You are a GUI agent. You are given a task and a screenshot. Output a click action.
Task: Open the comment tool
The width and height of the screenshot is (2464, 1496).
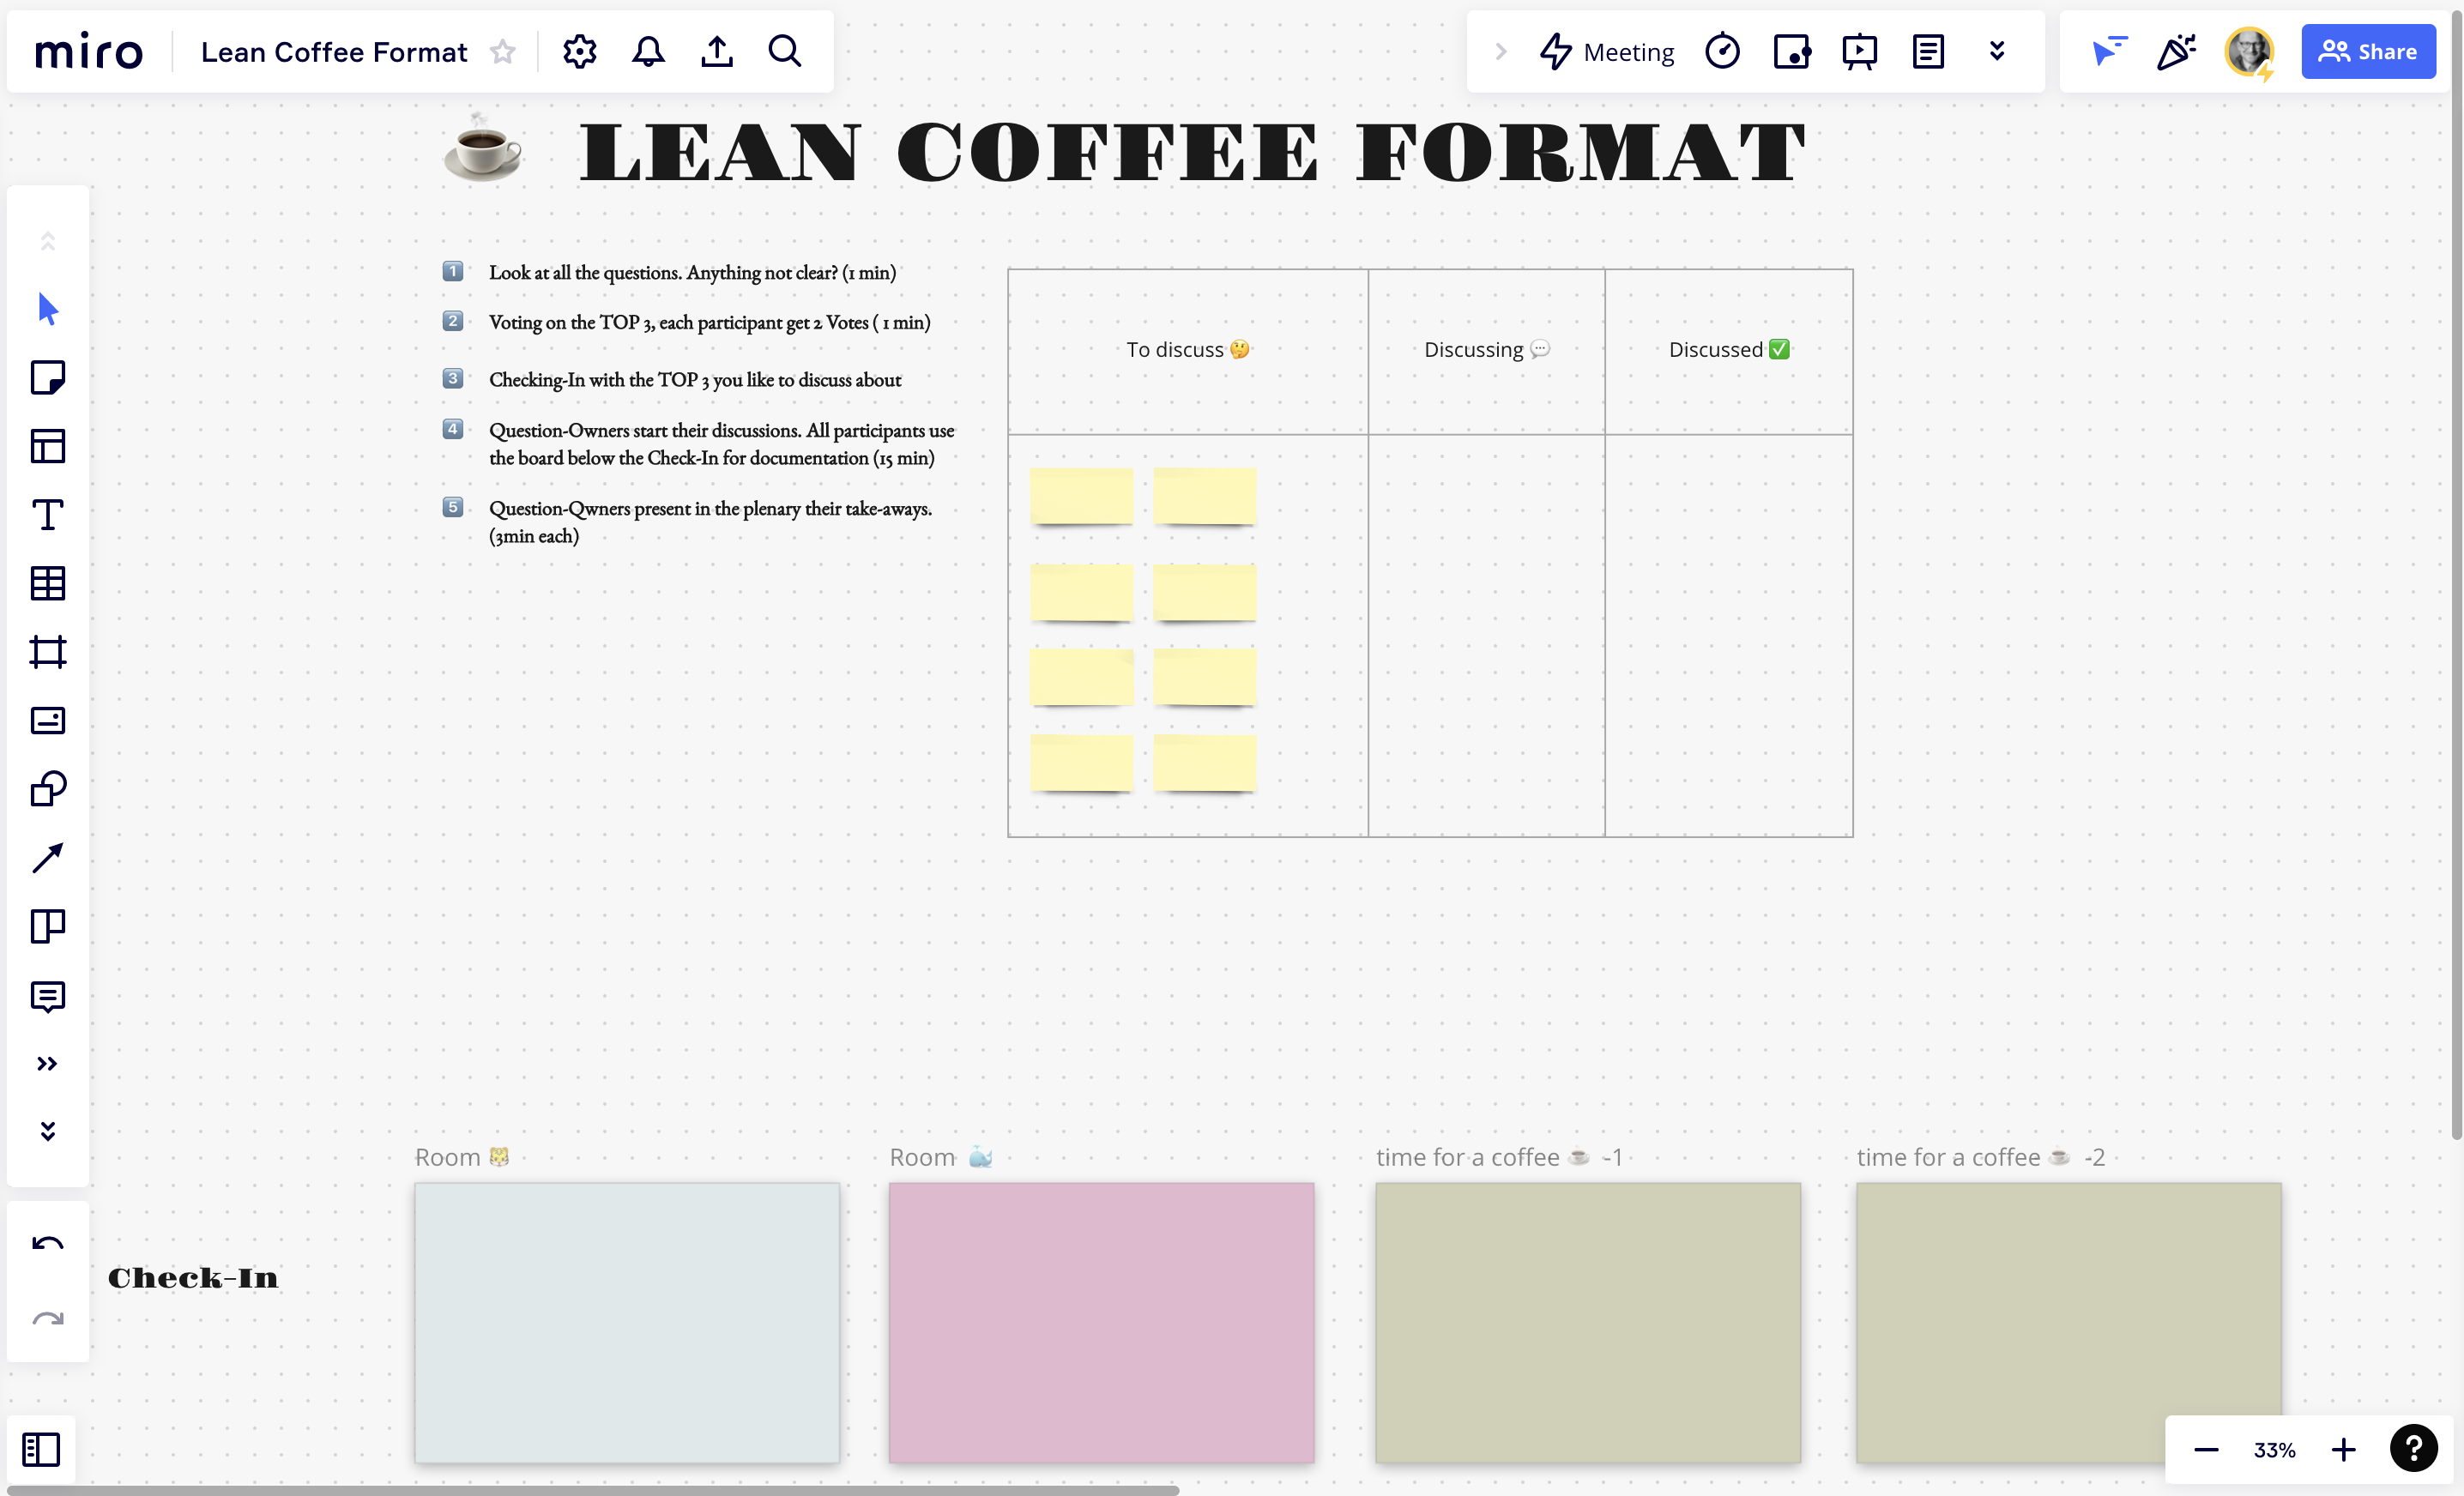click(x=47, y=996)
